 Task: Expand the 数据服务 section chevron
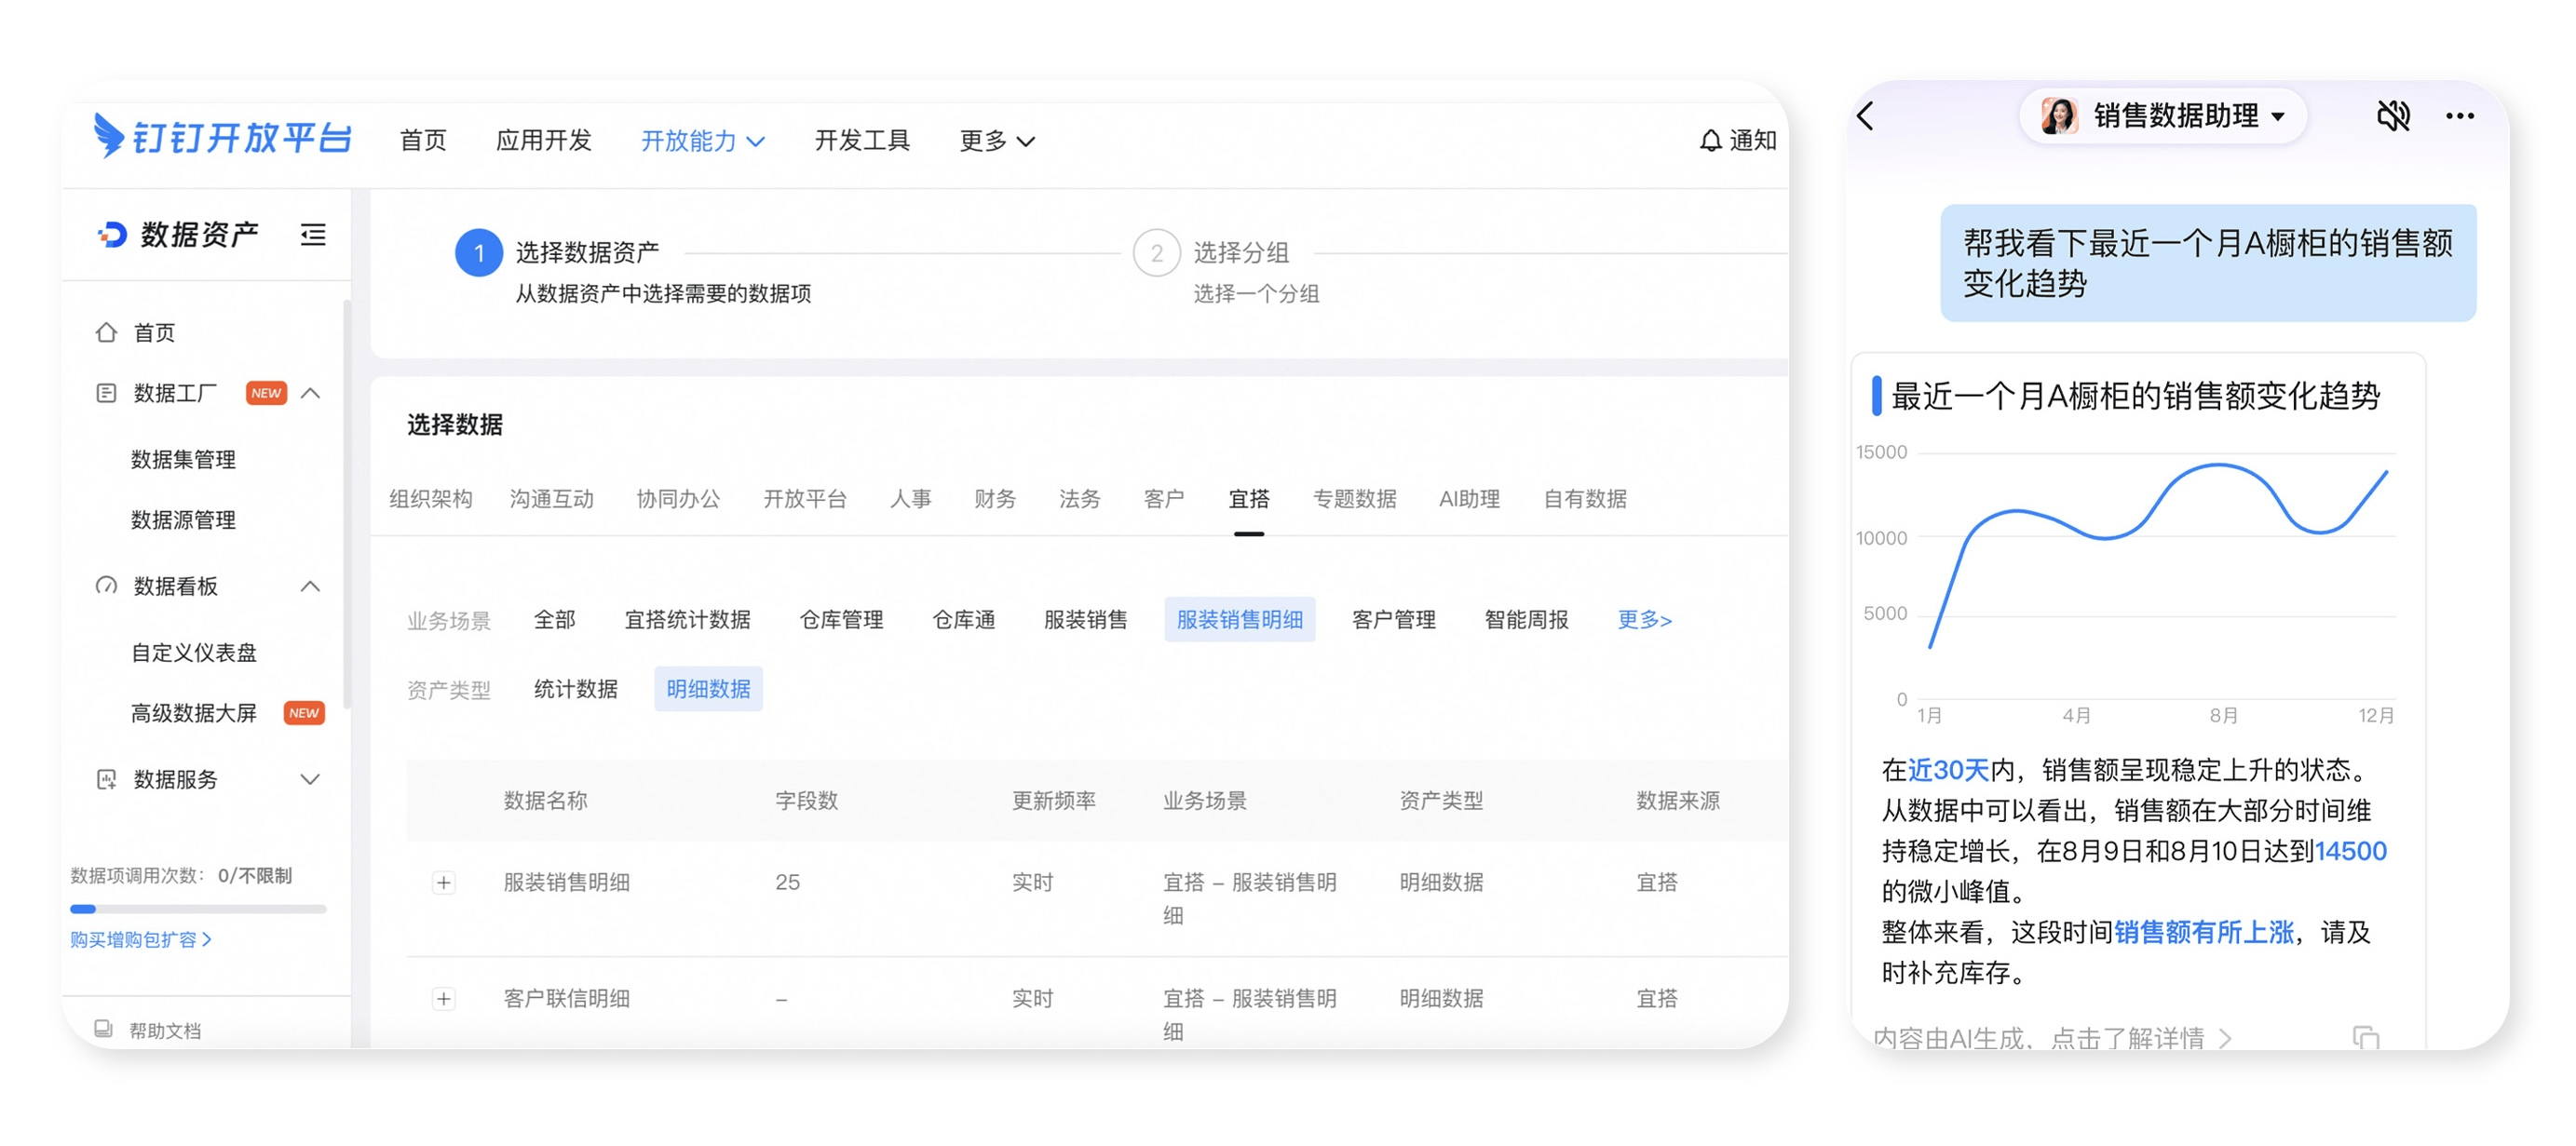pos(311,779)
